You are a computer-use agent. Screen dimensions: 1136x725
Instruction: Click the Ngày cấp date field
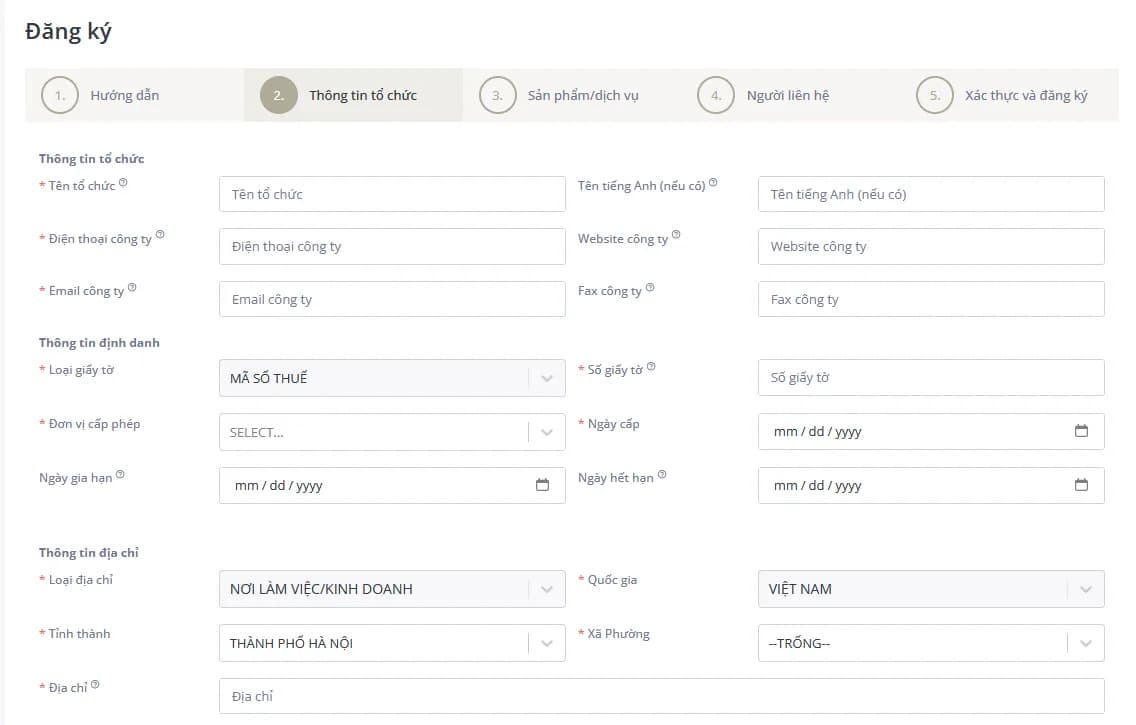pyautogui.click(x=931, y=432)
